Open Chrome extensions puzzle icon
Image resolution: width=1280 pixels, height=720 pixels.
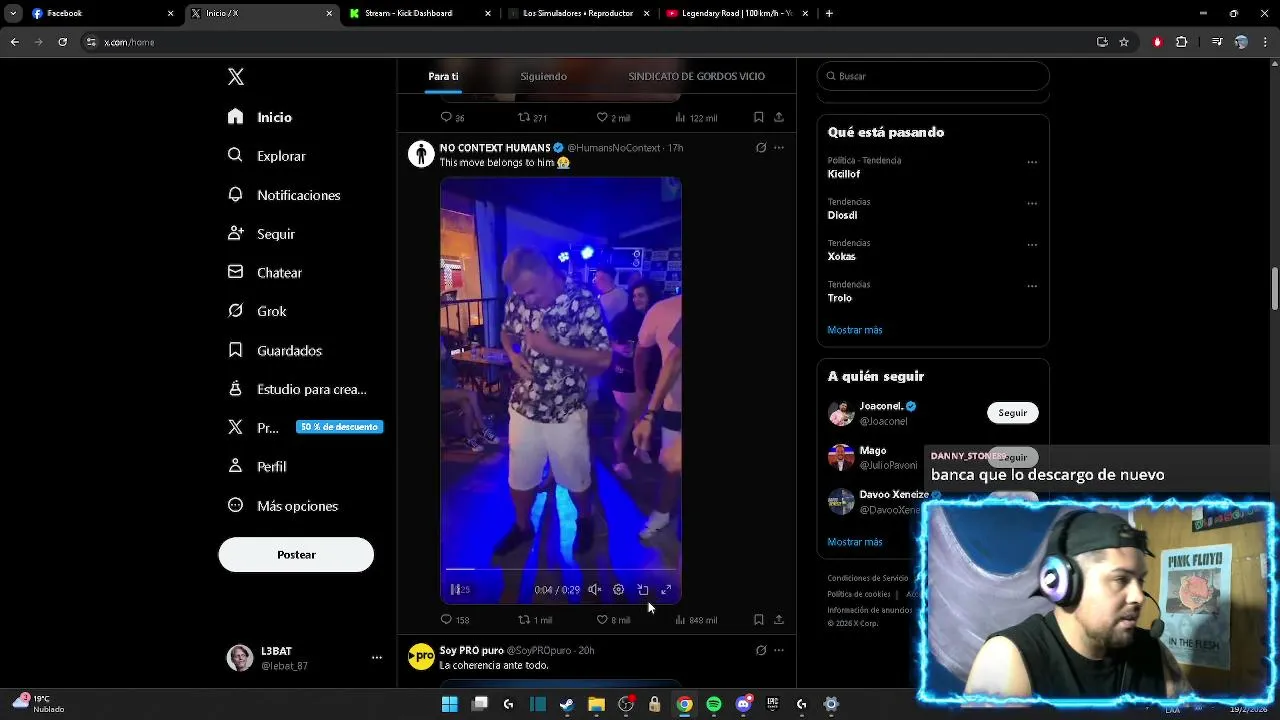pyautogui.click(x=1182, y=42)
